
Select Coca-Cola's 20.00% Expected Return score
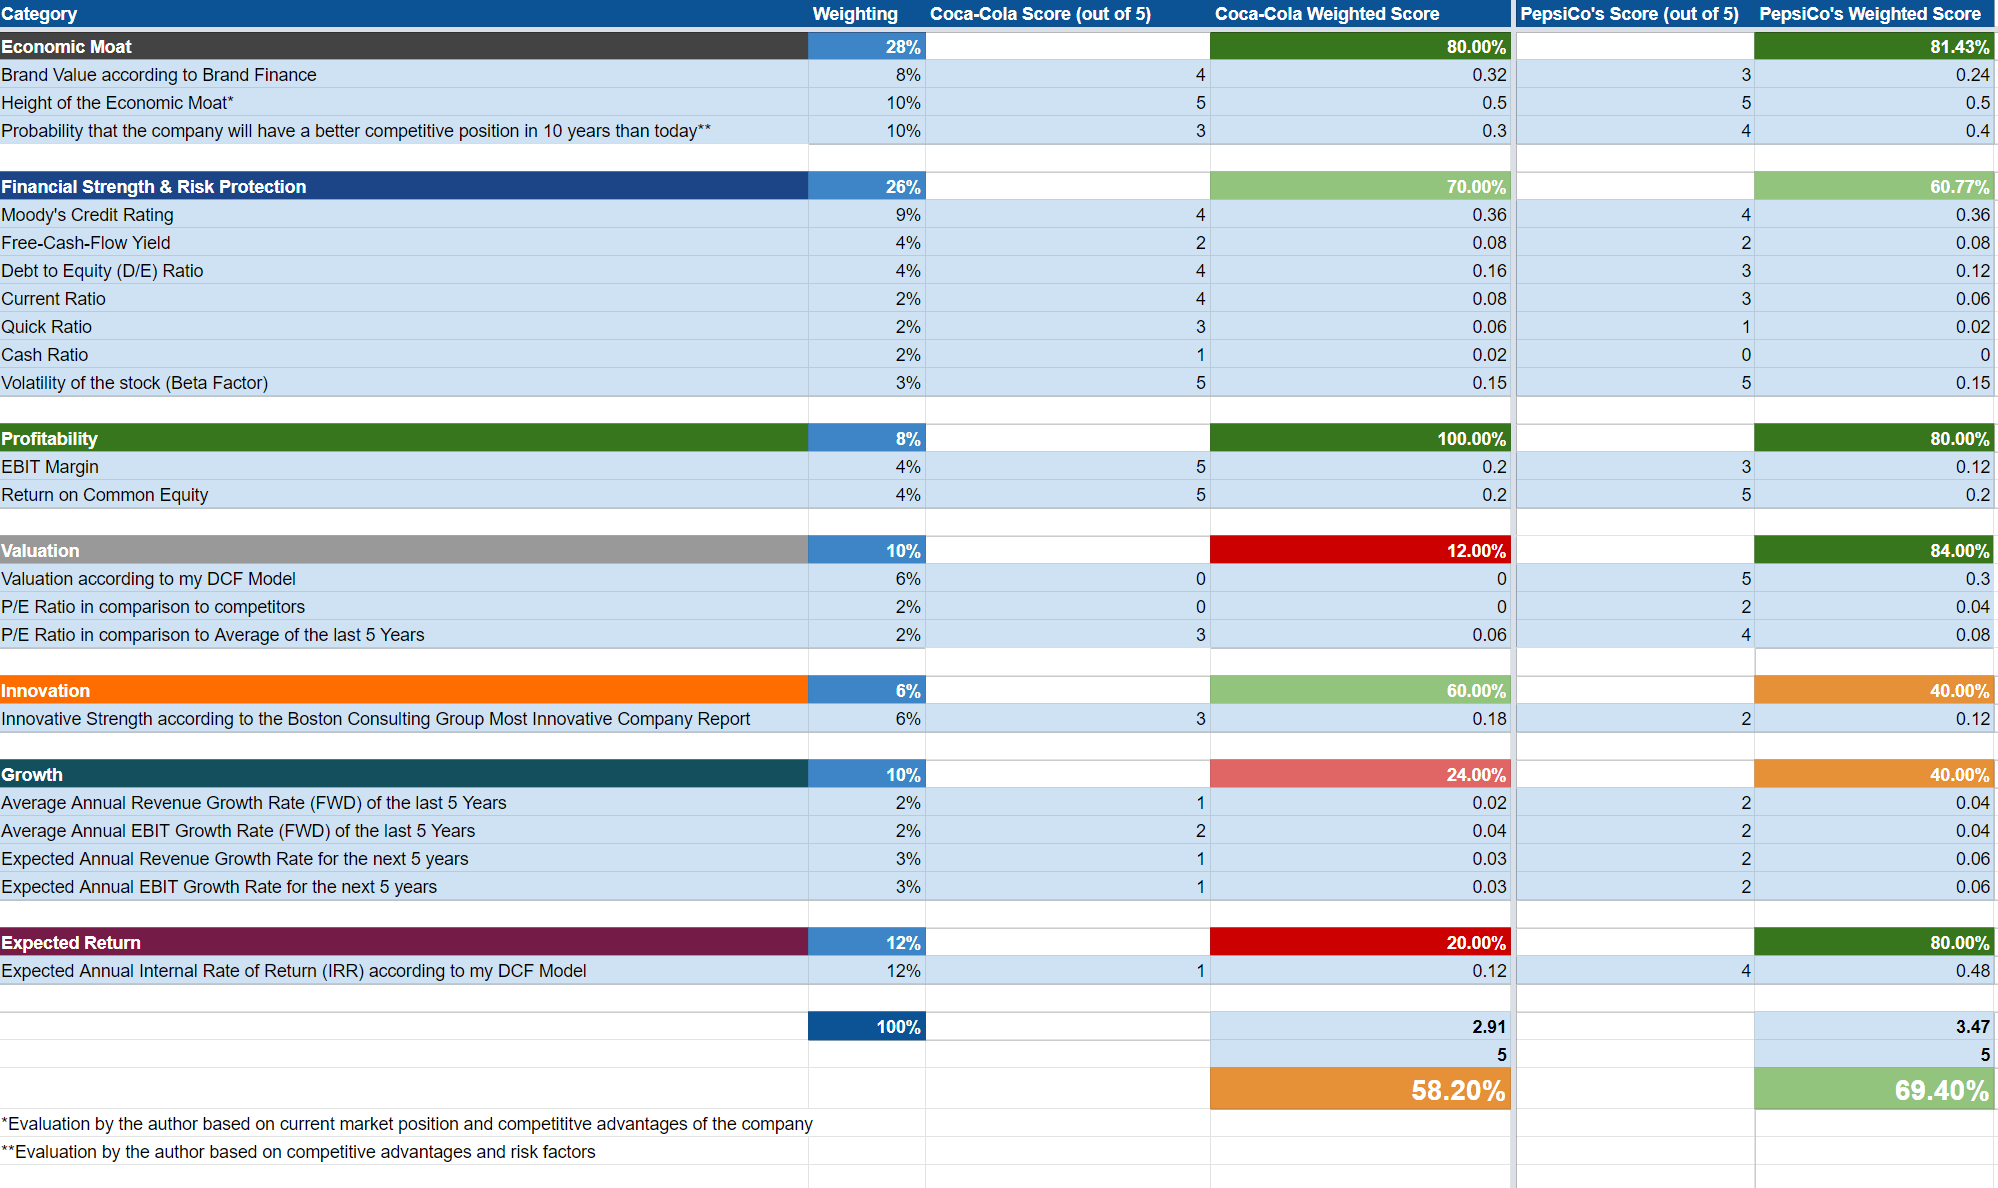tap(1360, 942)
